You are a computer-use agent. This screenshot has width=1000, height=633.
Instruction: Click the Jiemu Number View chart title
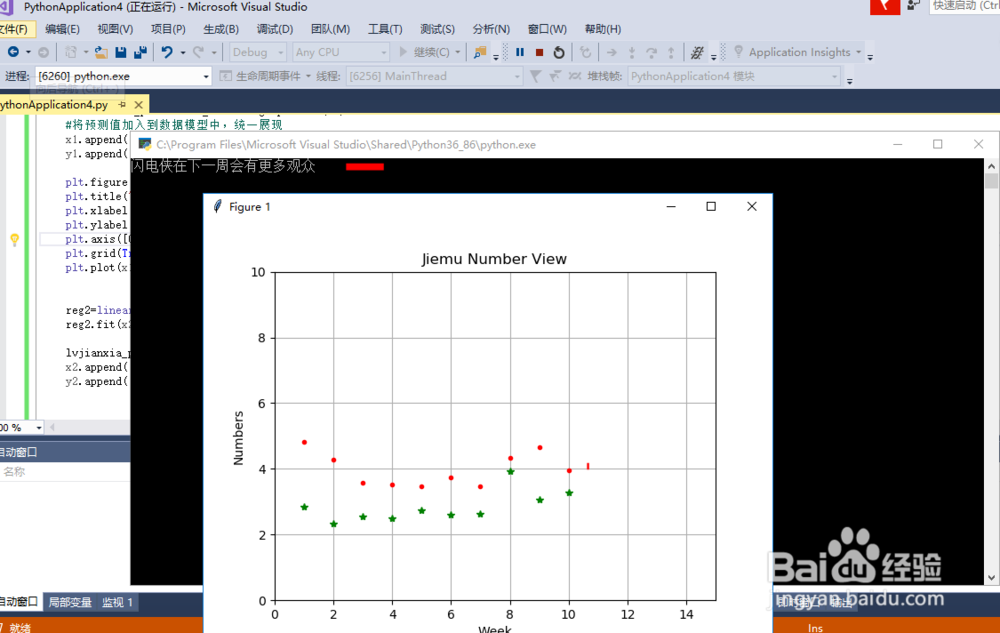point(494,259)
